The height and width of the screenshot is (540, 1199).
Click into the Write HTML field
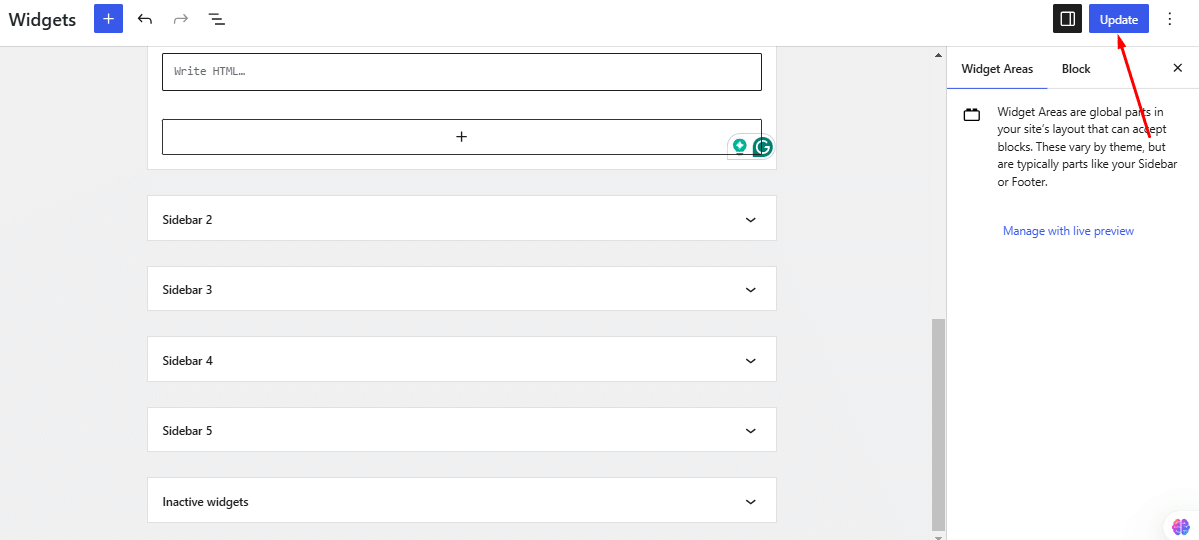click(x=461, y=72)
